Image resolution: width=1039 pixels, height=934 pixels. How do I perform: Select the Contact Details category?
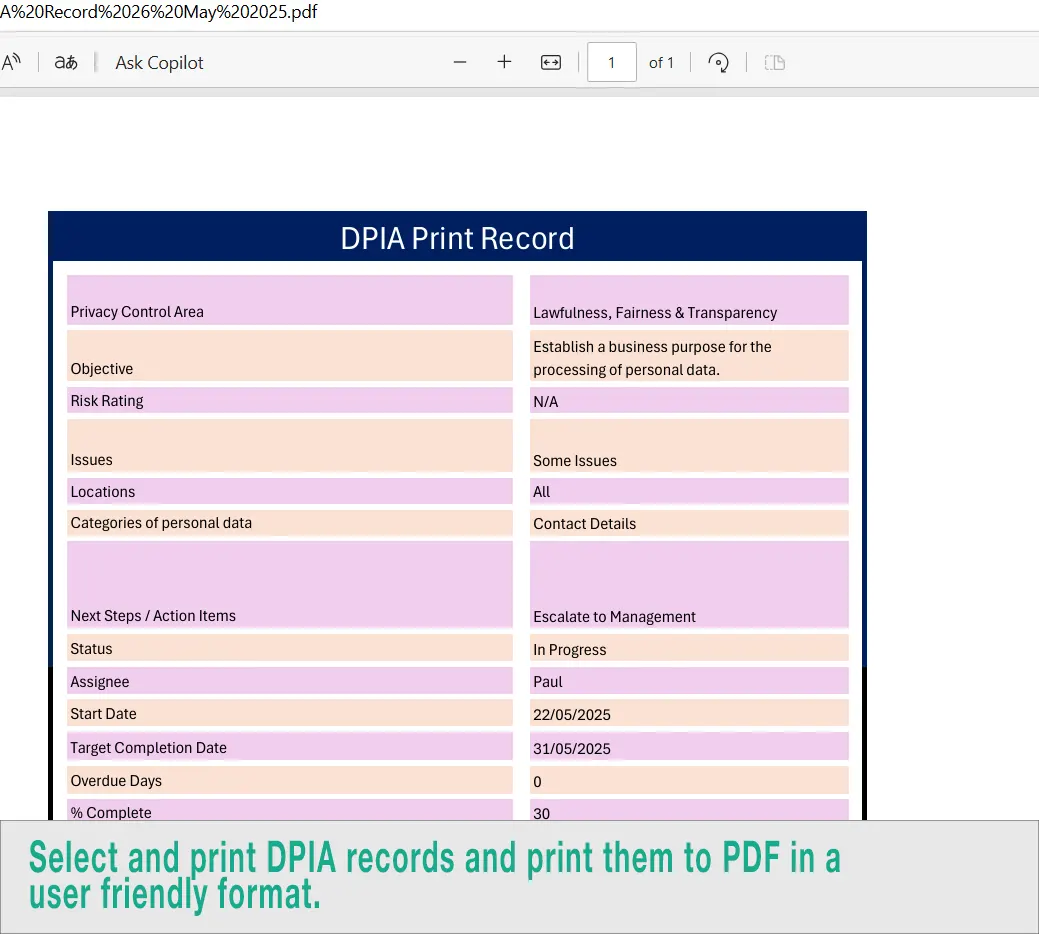(x=689, y=523)
